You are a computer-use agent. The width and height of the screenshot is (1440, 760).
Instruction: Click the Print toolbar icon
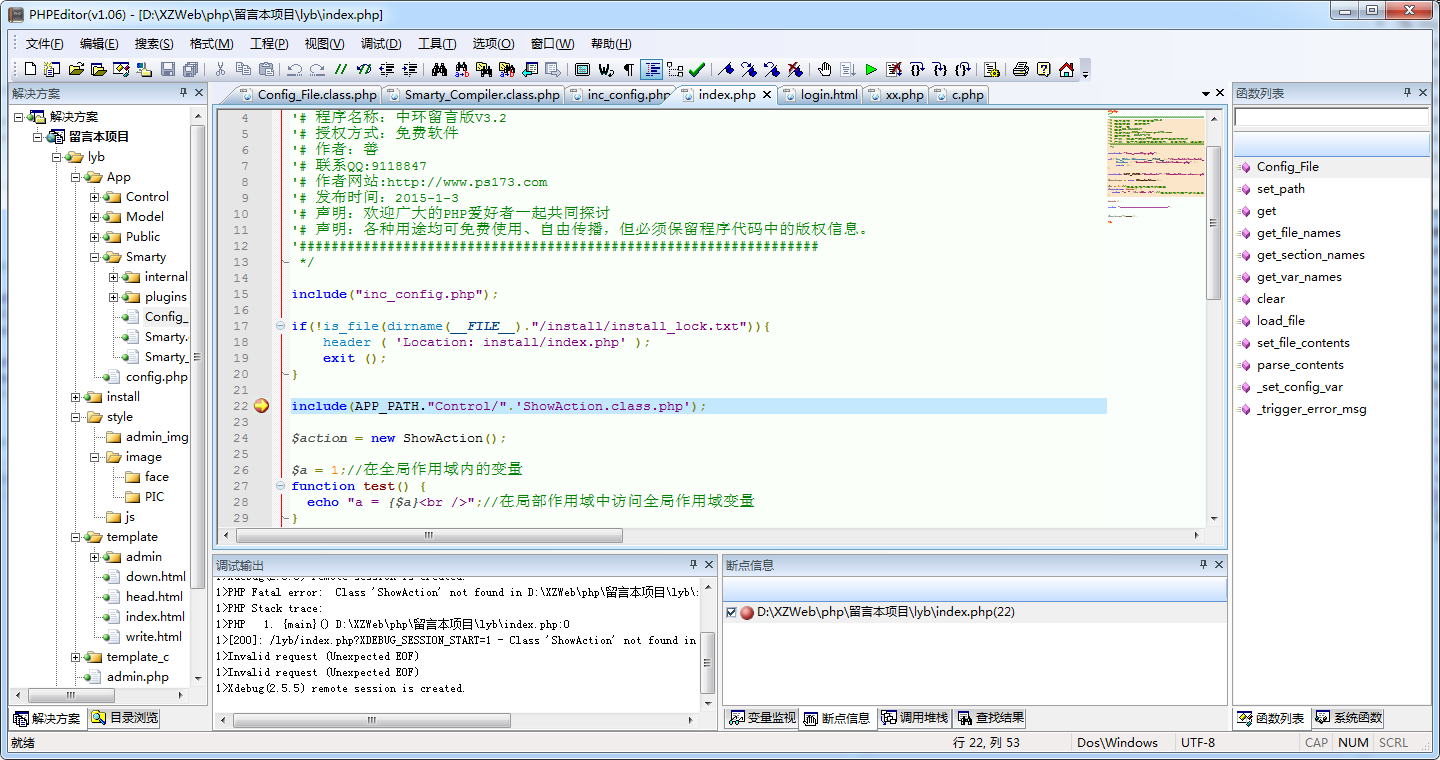pos(1020,69)
